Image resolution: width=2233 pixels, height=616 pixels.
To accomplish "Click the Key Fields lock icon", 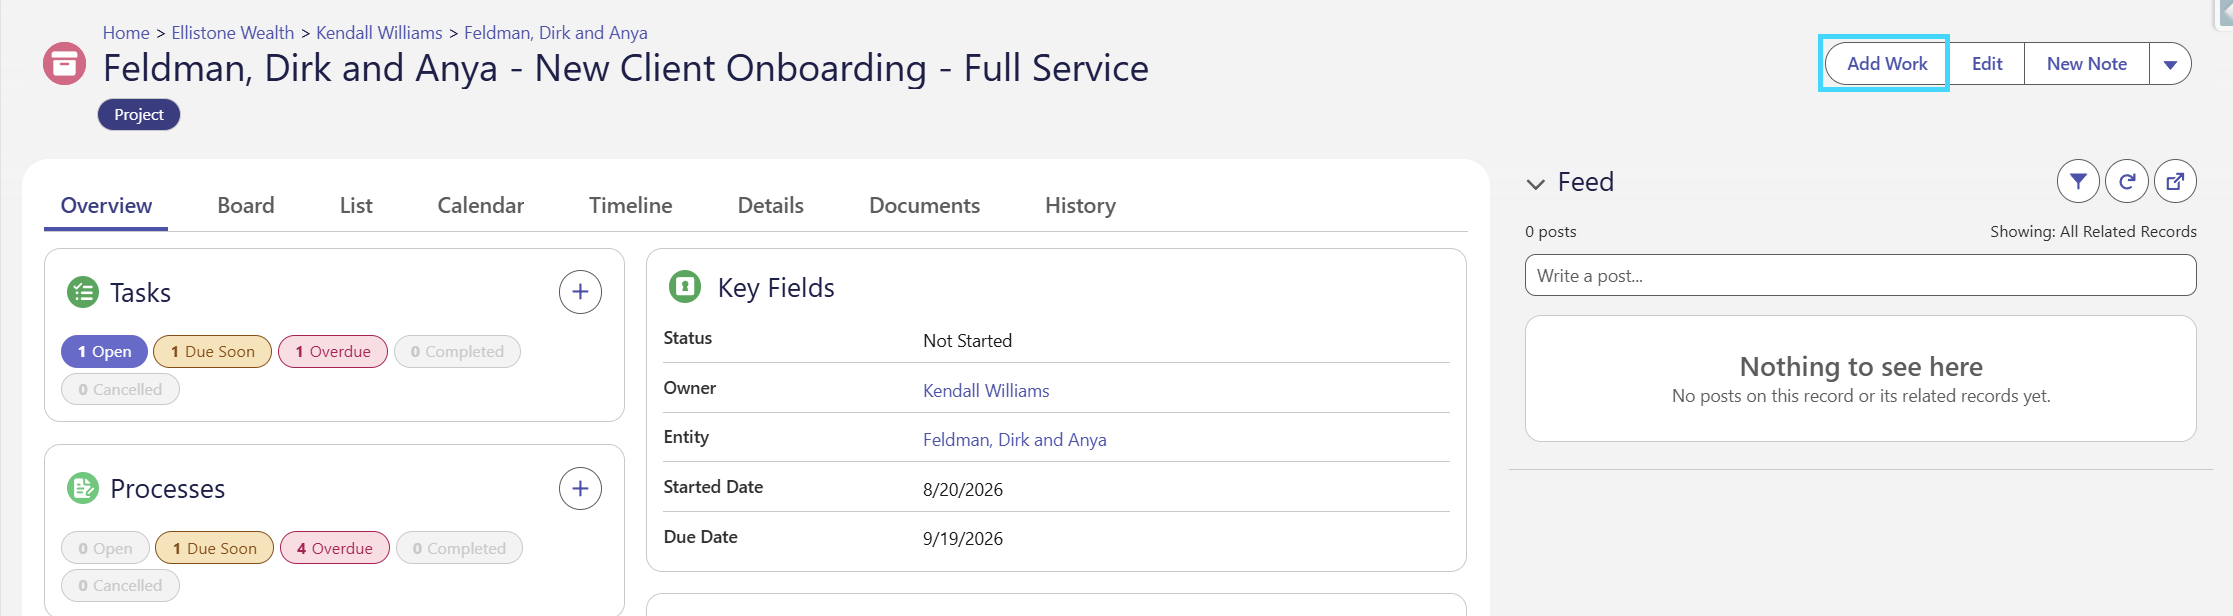I will (x=685, y=287).
